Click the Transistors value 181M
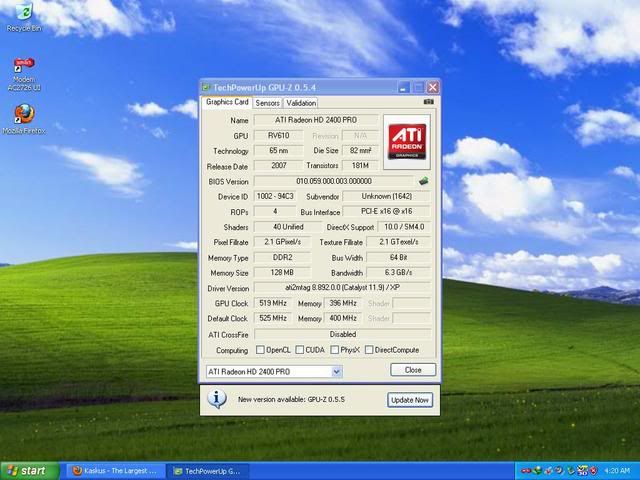This screenshot has width=640, height=480. (360, 166)
